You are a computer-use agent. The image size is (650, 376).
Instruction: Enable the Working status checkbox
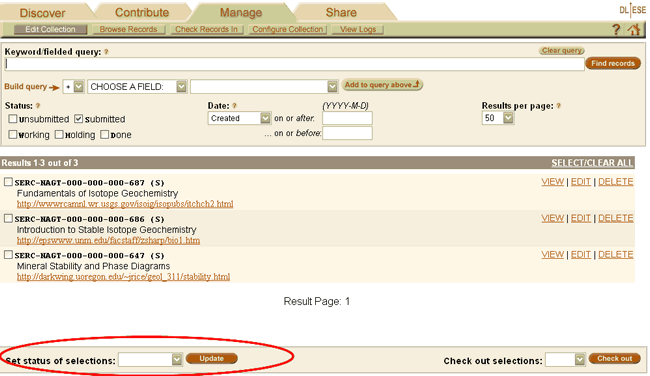click(x=13, y=134)
